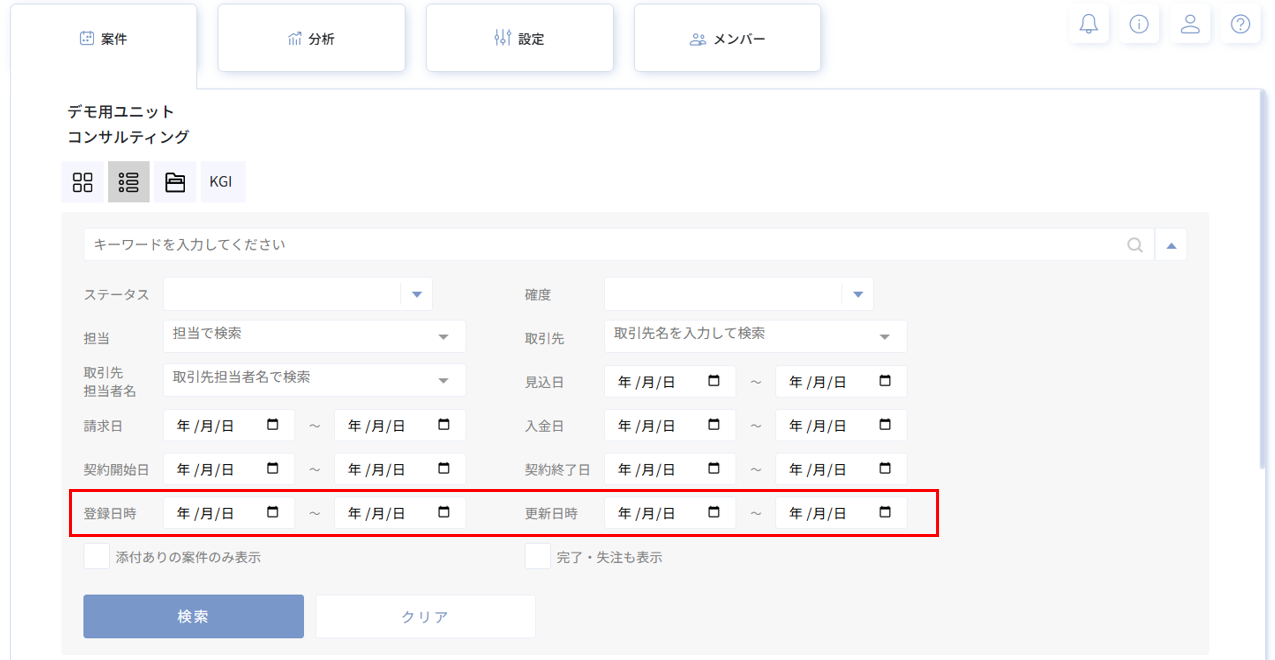Image resolution: width=1275 pixels, height=660 pixels.
Task: Open the user profile icon
Action: 1190,24
